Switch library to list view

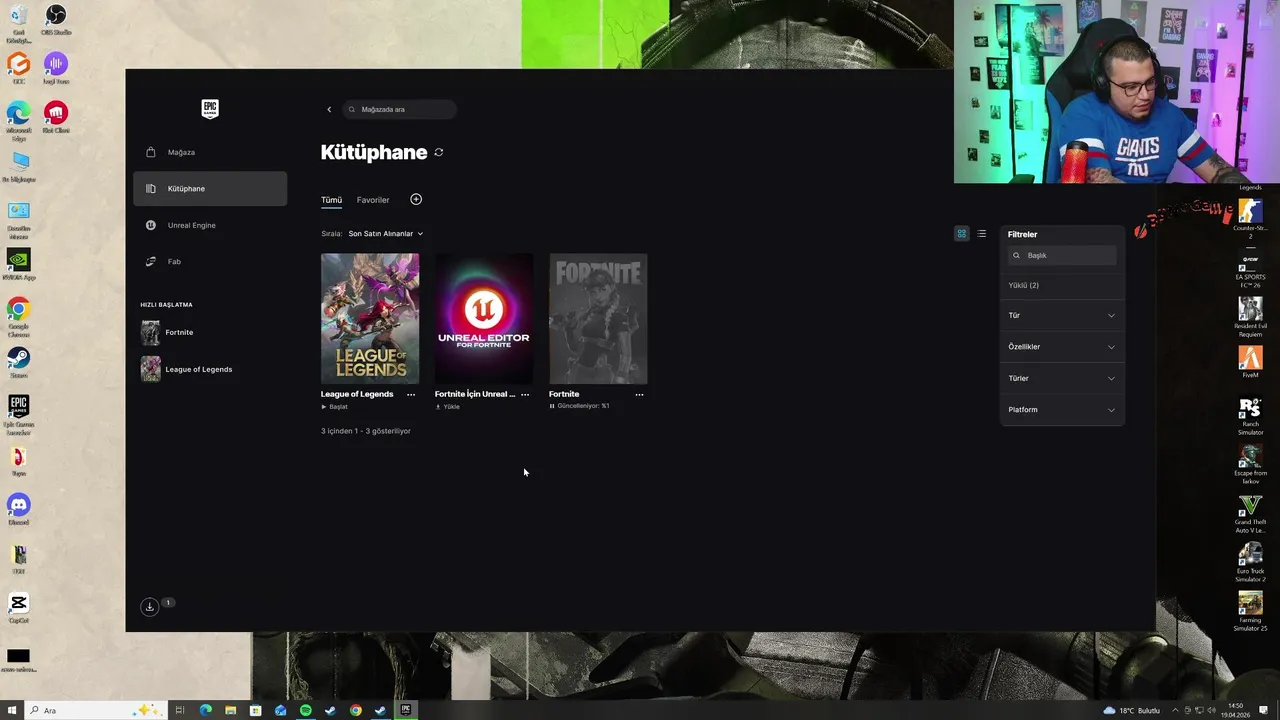pyautogui.click(x=982, y=234)
